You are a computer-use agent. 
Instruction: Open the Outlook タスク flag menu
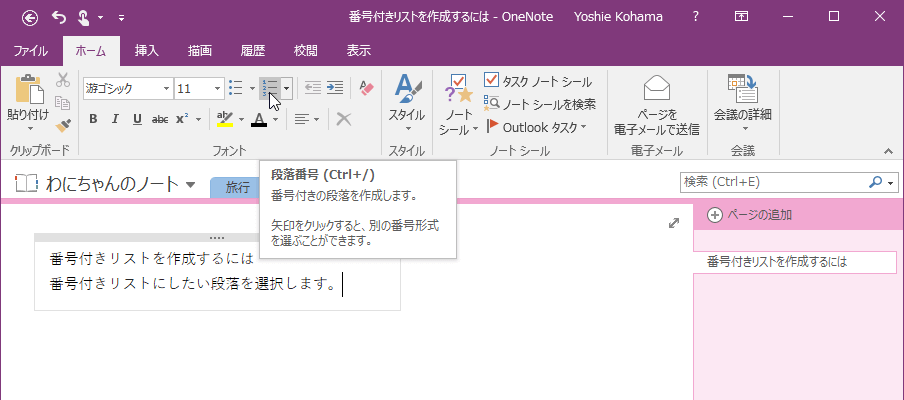click(537, 127)
